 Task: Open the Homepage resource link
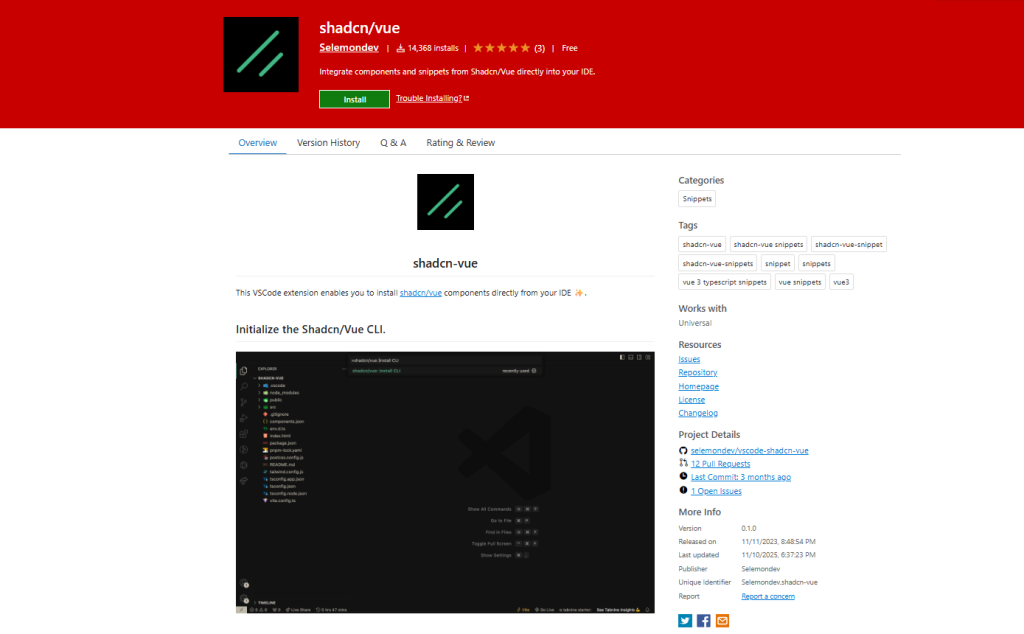point(698,386)
